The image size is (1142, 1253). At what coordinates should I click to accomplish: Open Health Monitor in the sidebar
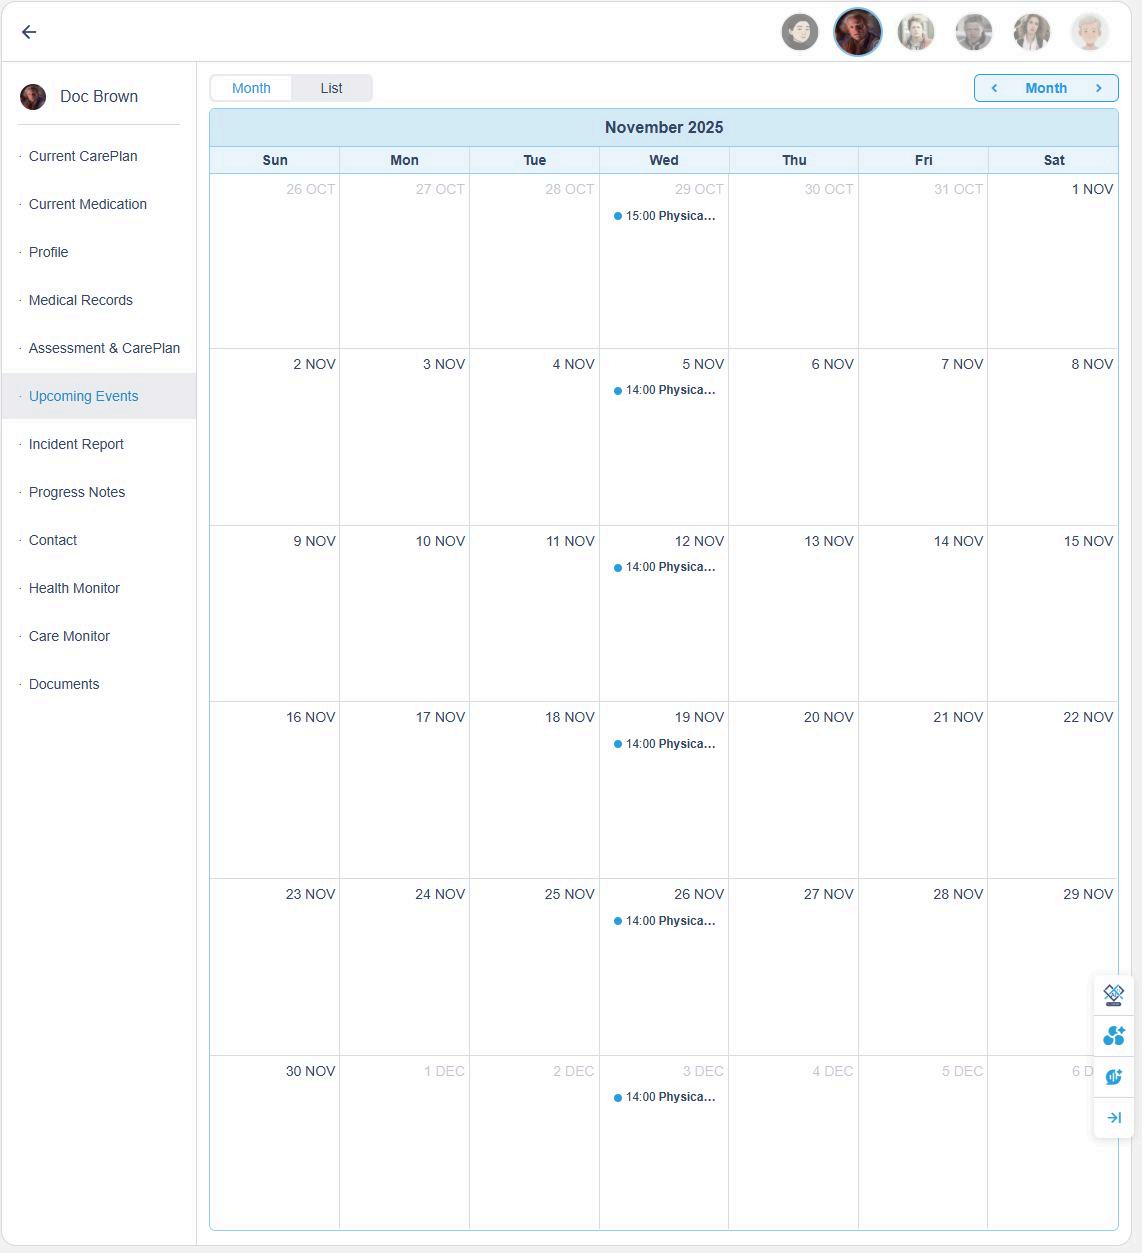(74, 588)
